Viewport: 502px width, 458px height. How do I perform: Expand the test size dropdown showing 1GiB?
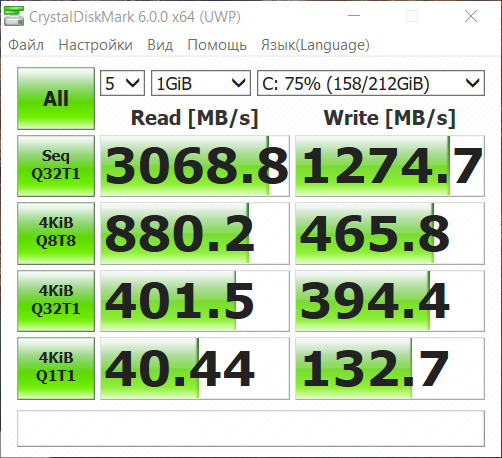tap(201, 83)
